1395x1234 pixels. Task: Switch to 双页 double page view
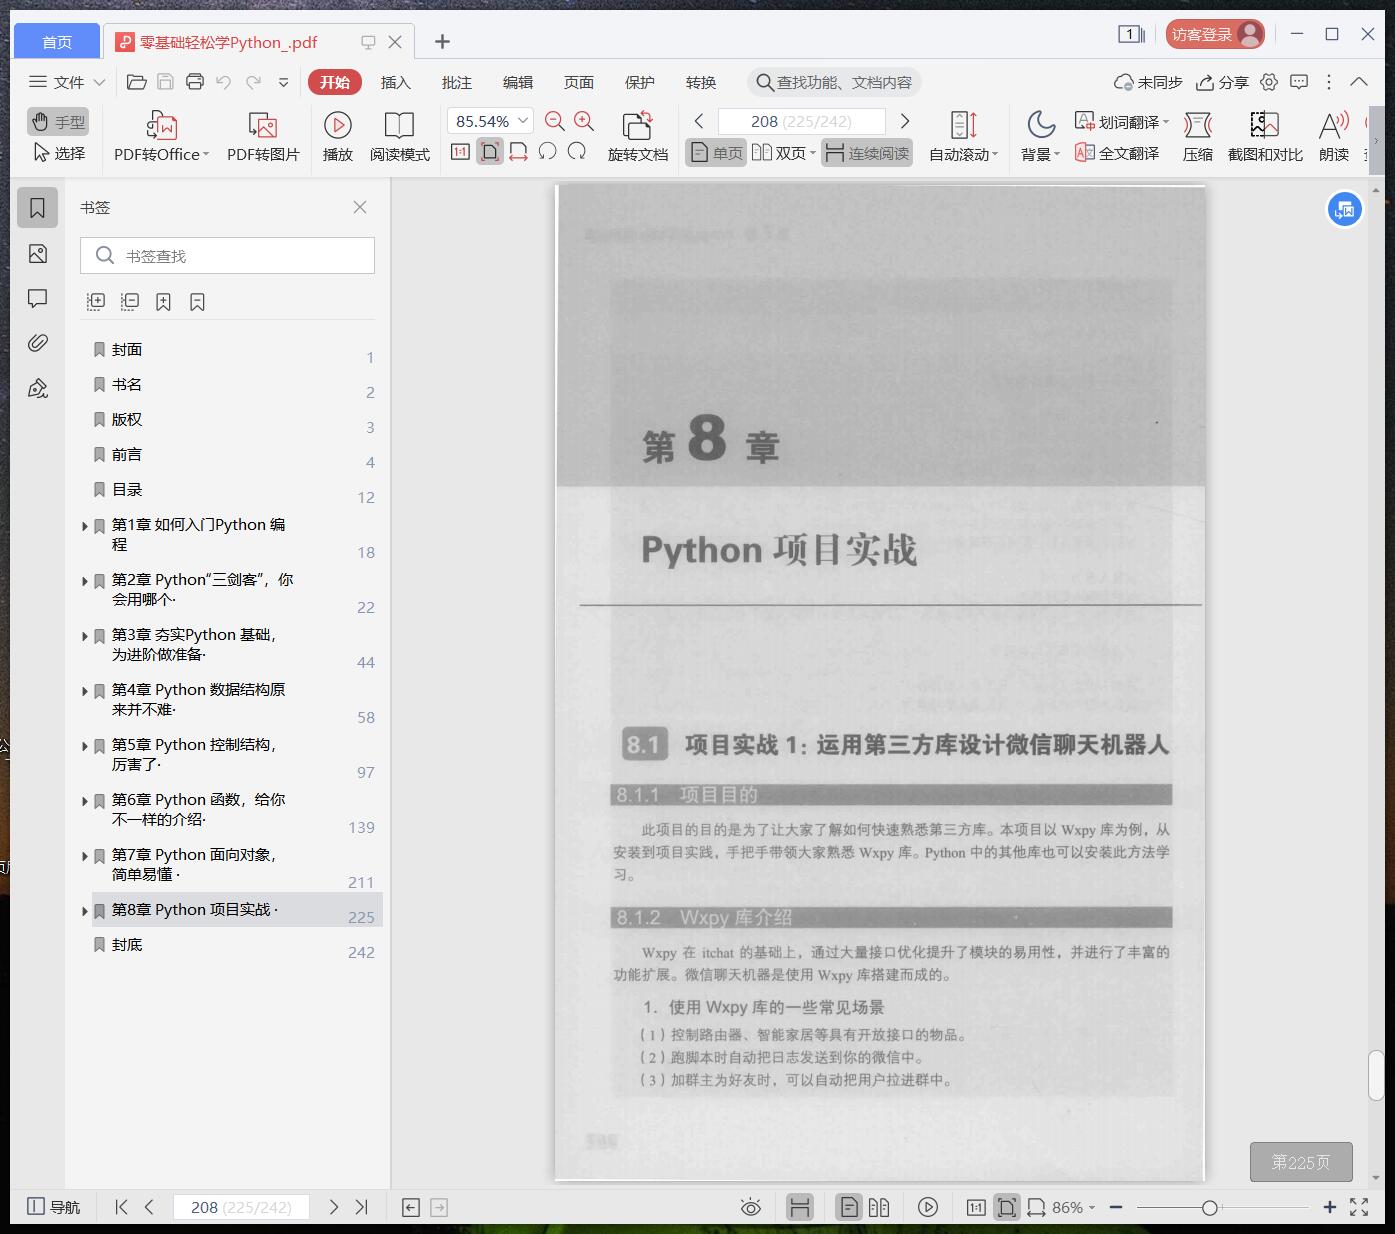click(x=783, y=153)
